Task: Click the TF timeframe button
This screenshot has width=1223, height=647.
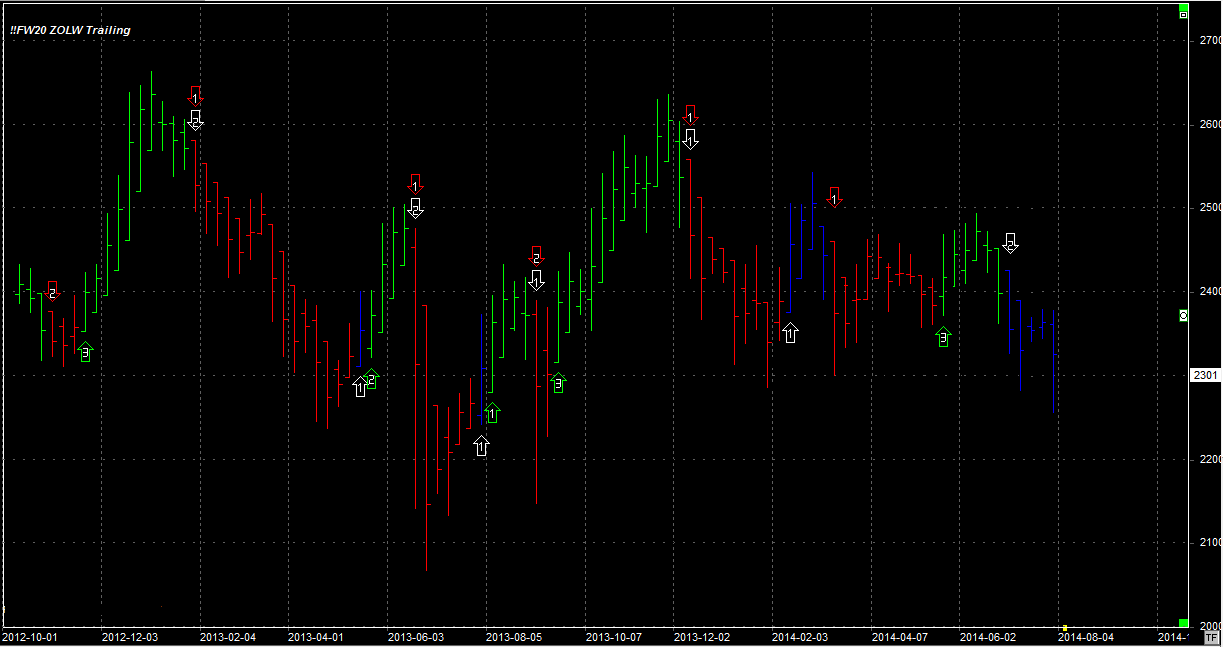Action: point(1212,637)
